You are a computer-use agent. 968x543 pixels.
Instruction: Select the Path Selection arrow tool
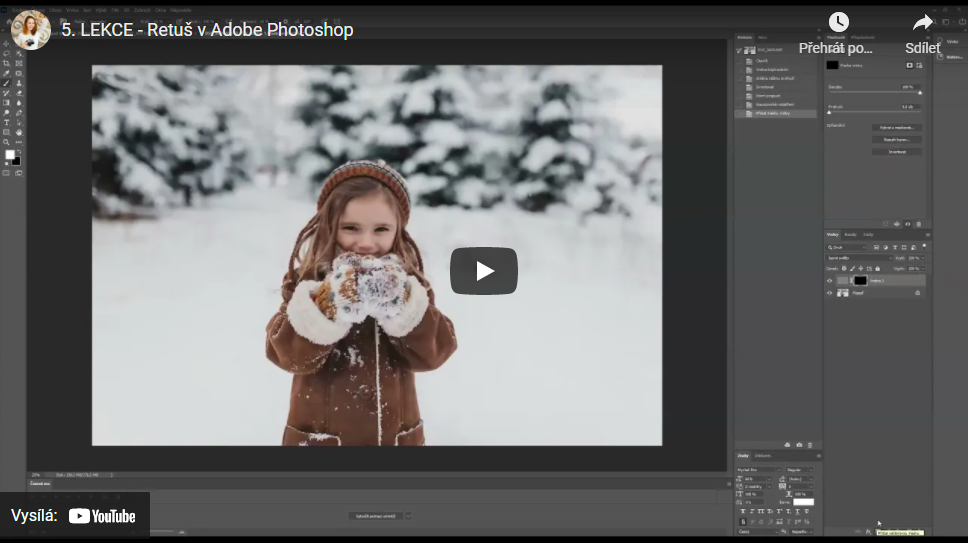[x=19, y=123]
